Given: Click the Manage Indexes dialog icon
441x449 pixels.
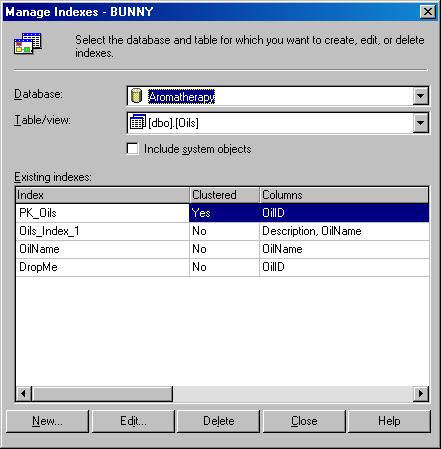Looking at the screenshot, I should point(28,44).
